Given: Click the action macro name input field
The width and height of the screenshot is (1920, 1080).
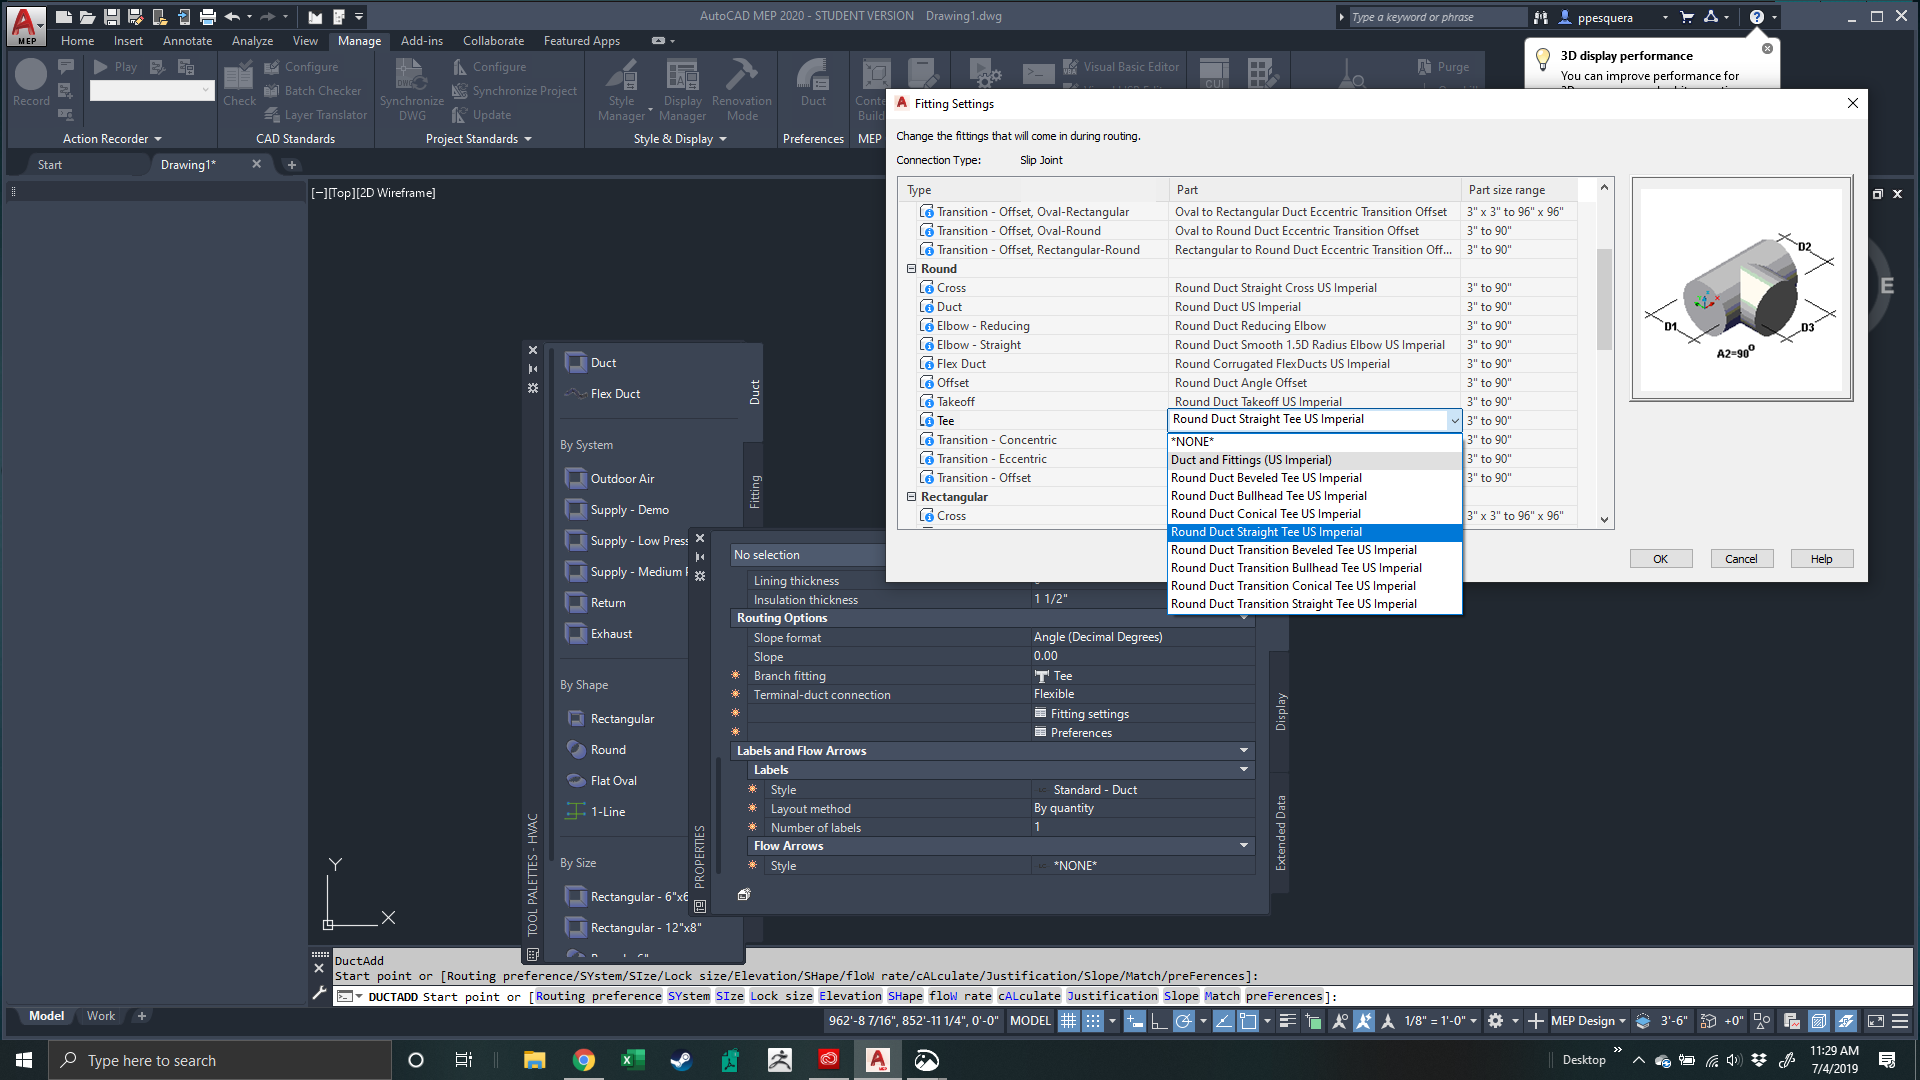Looking at the screenshot, I should point(151,90).
